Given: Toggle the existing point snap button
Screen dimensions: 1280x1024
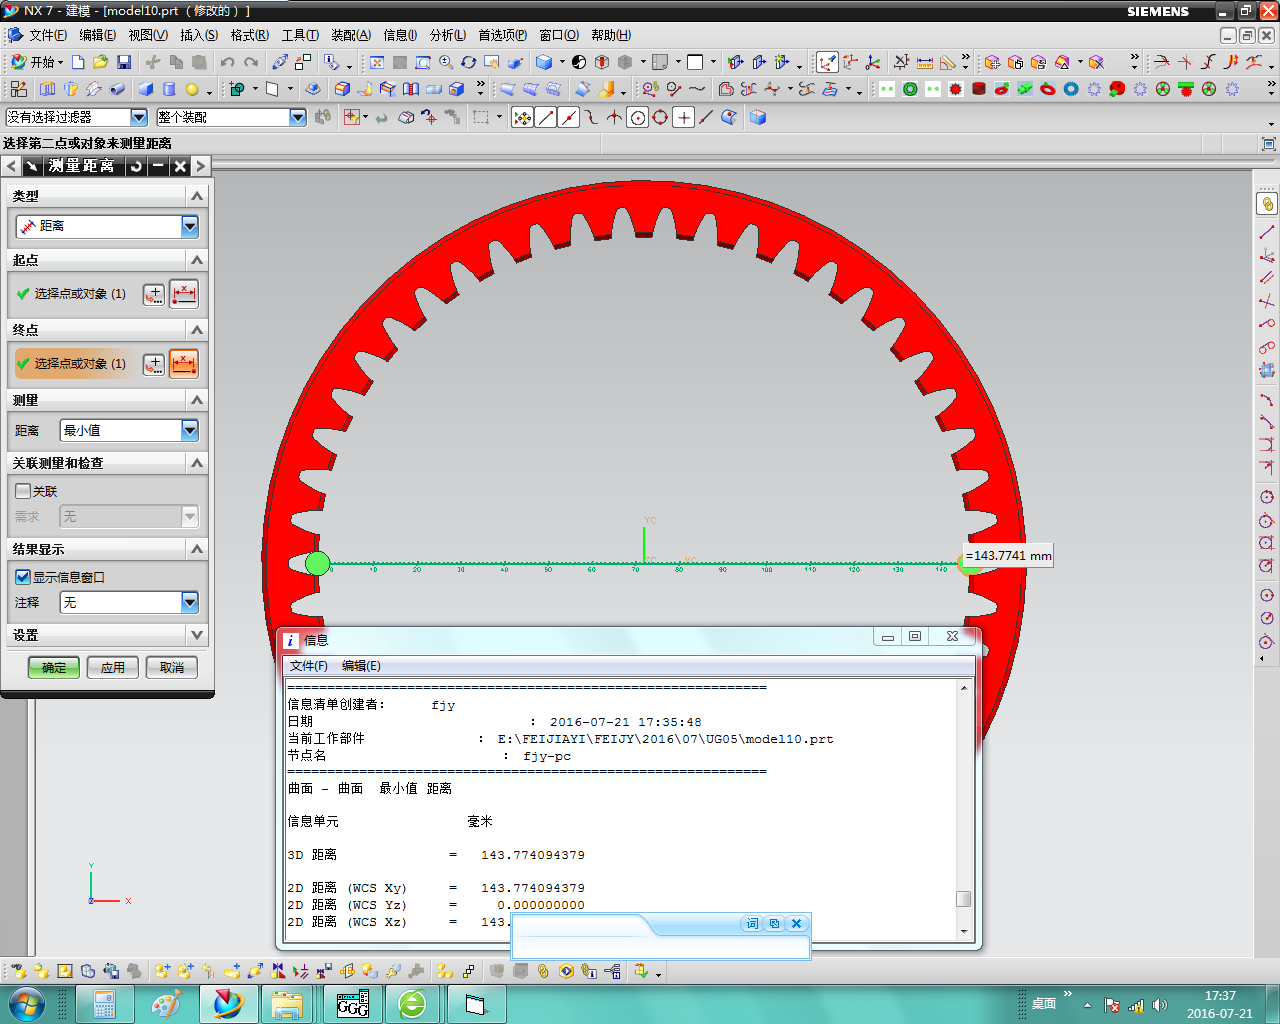Looking at the screenshot, I should 683,117.
